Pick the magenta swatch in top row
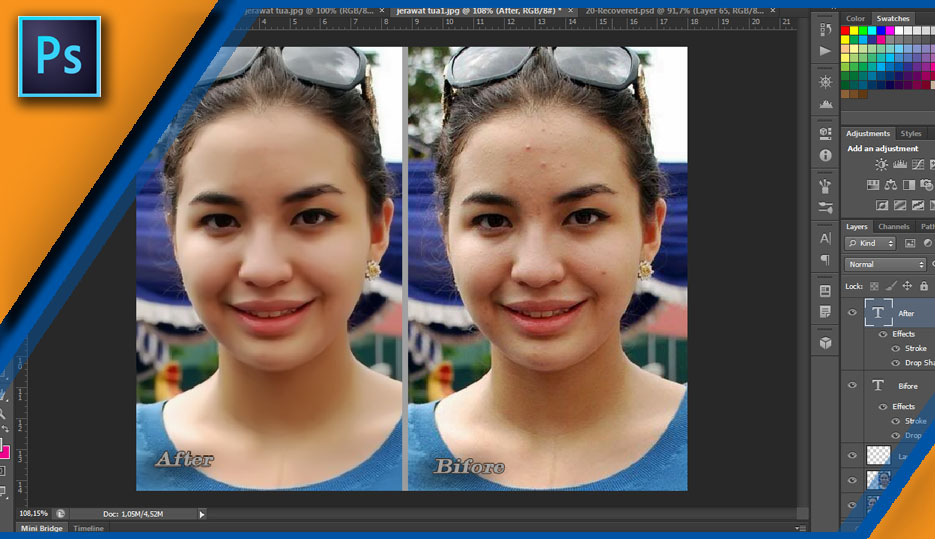Screen dimensions: 935x539 tap(890, 30)
